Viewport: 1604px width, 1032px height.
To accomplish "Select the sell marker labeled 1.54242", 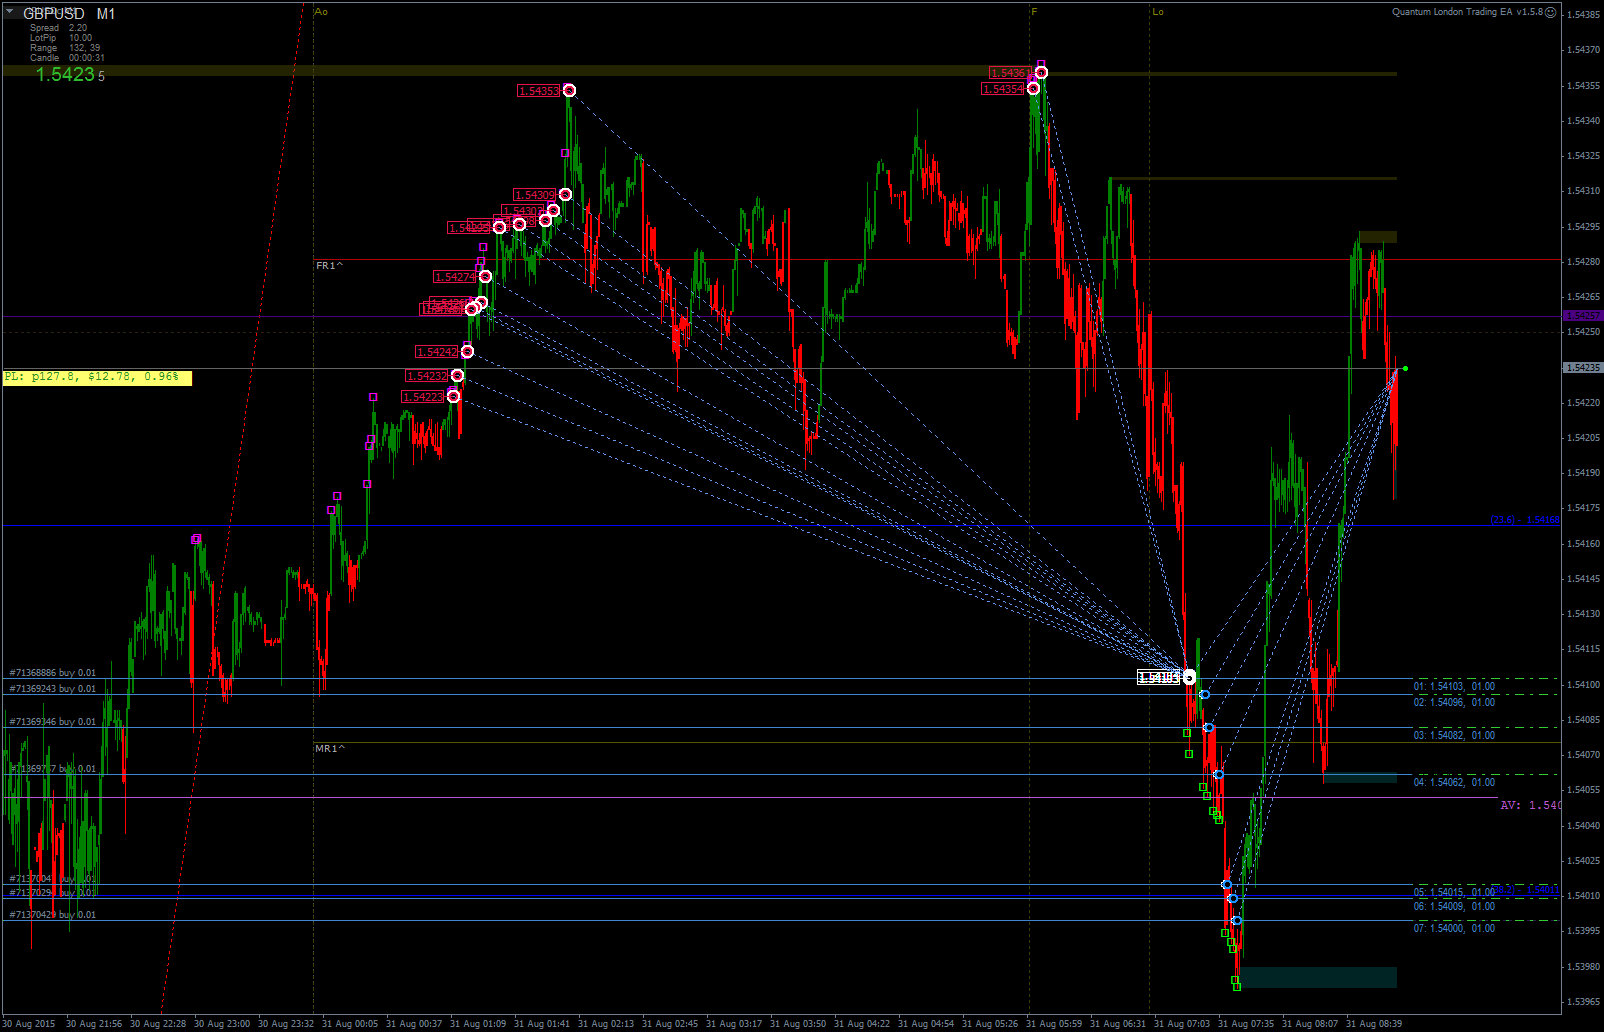I will pyautogui.click(x=467, y=352).
